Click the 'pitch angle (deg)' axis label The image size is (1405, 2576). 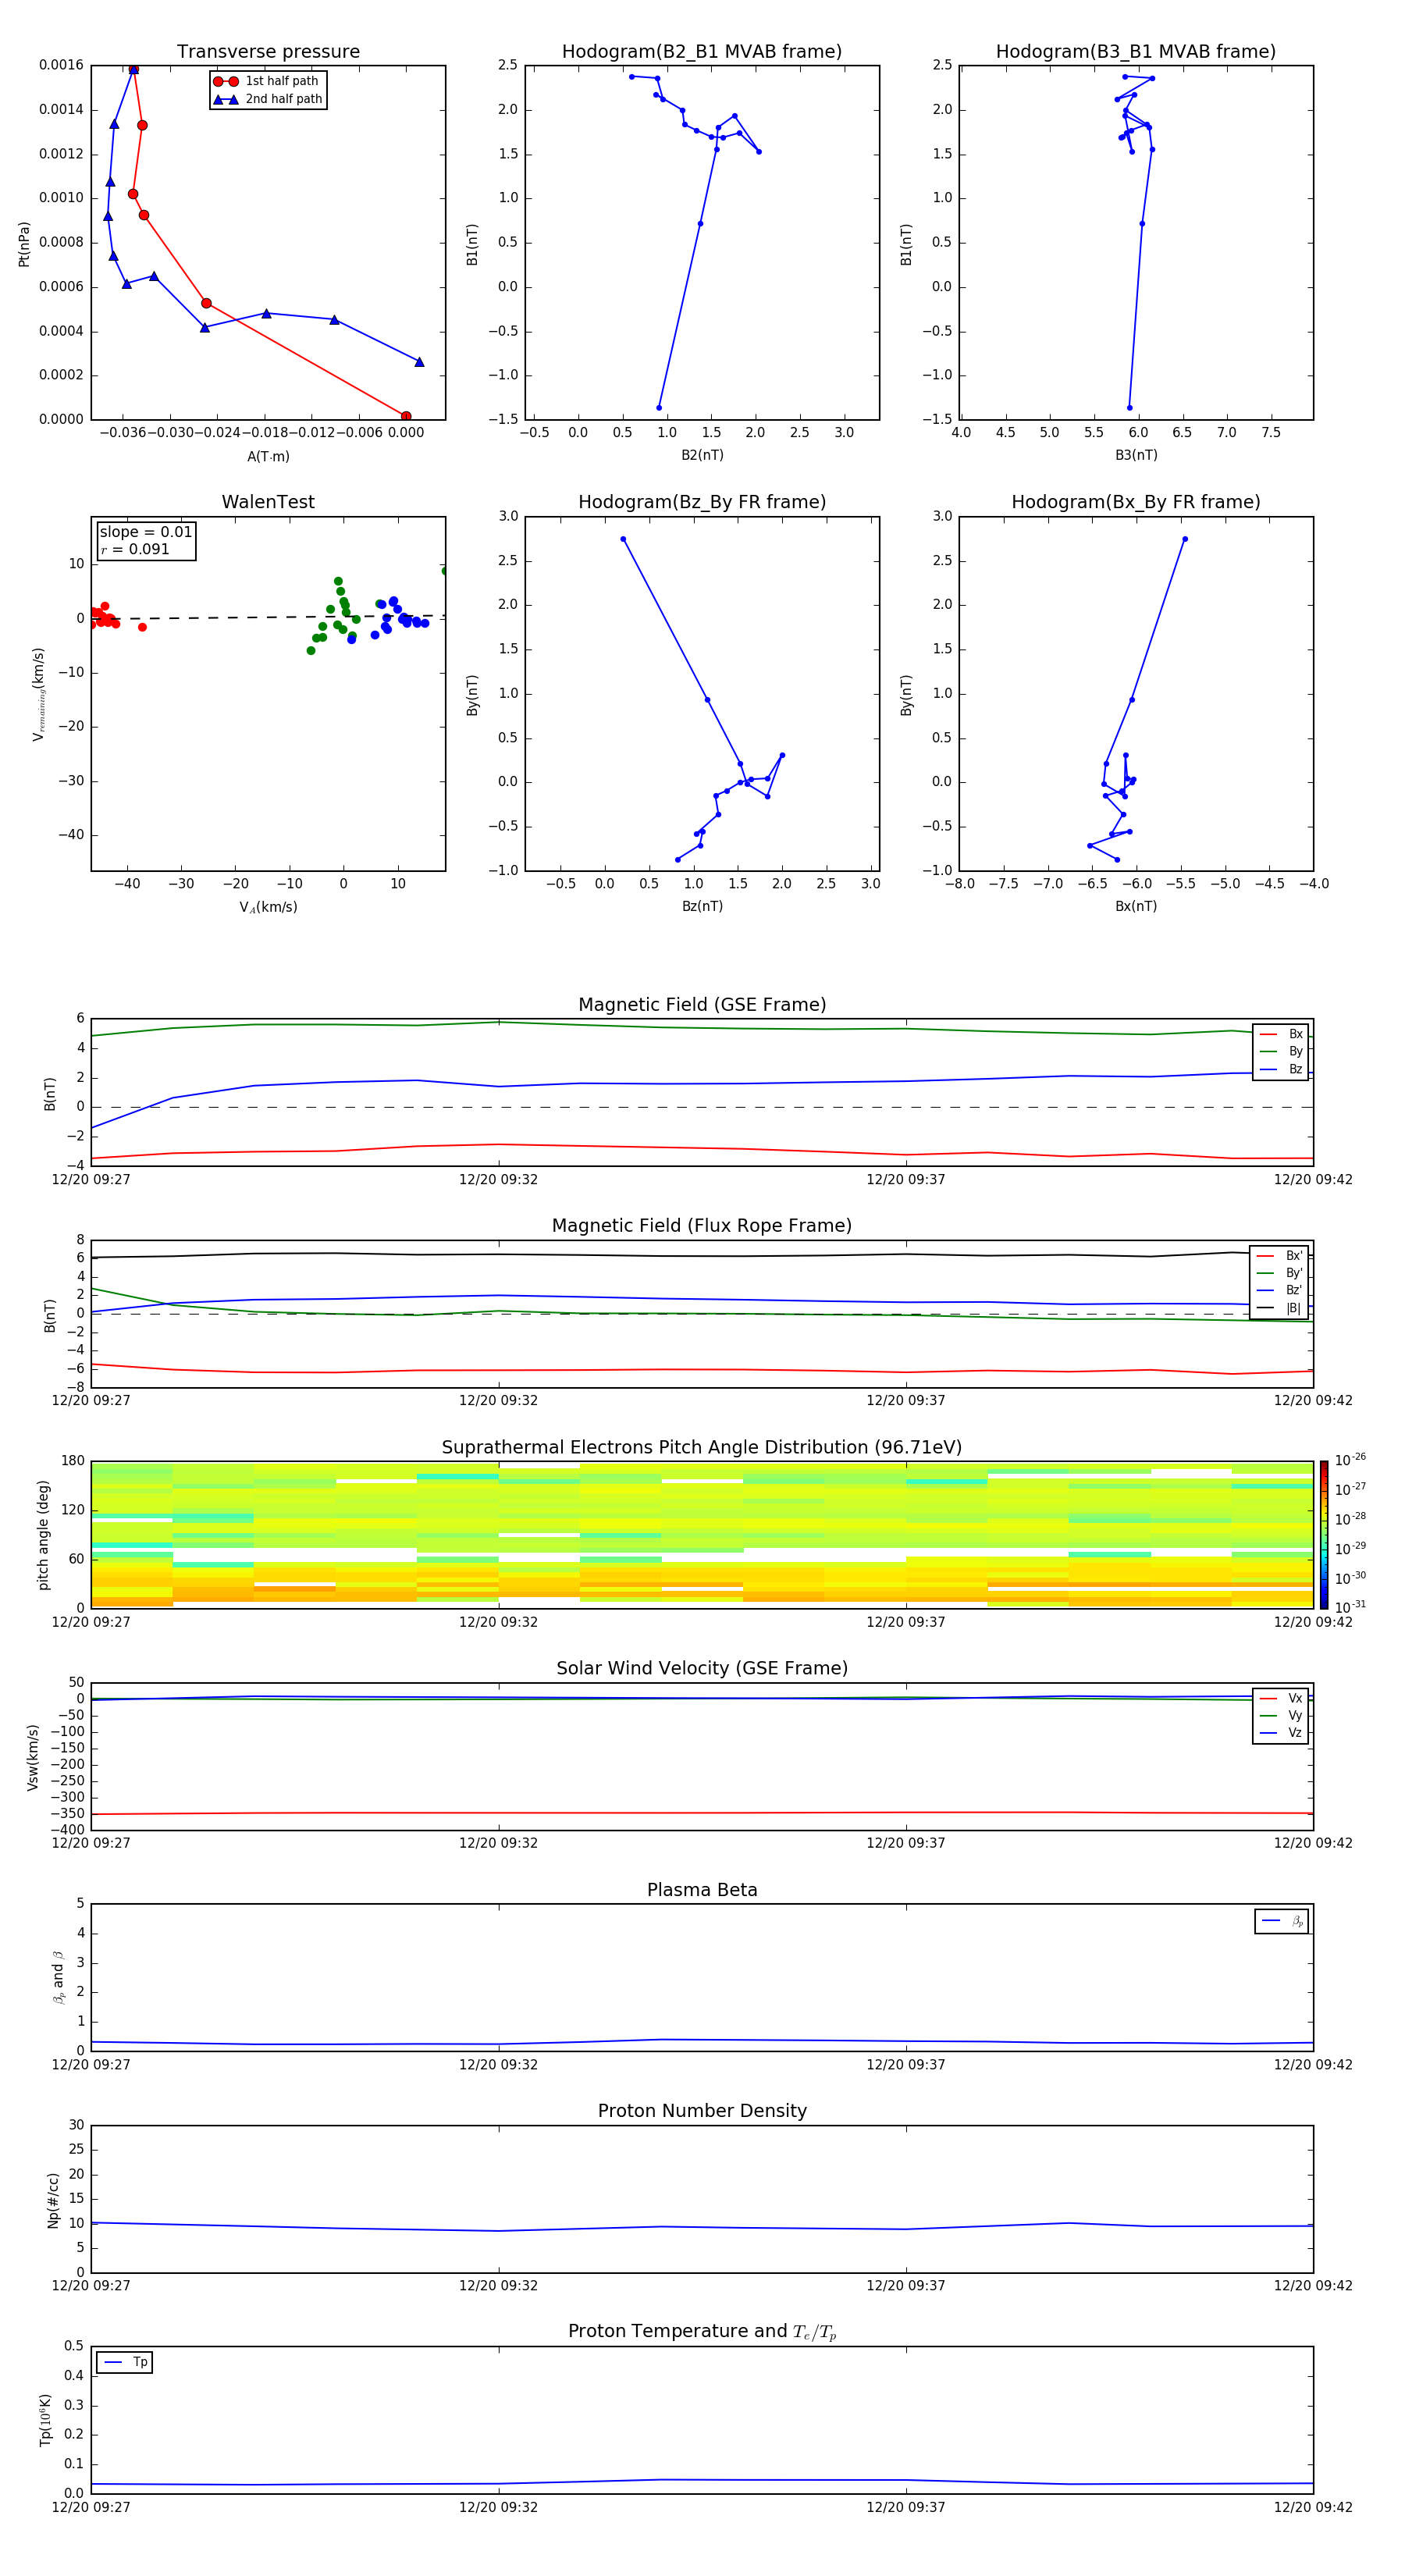coord(44,1535)
